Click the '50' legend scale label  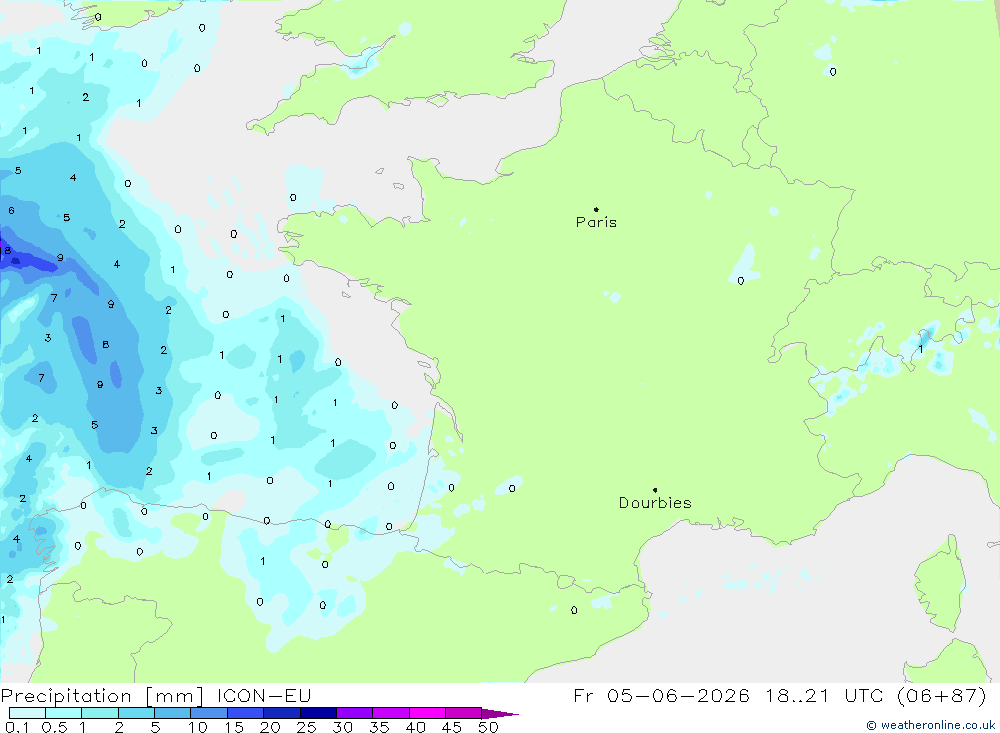pos(488,727)
